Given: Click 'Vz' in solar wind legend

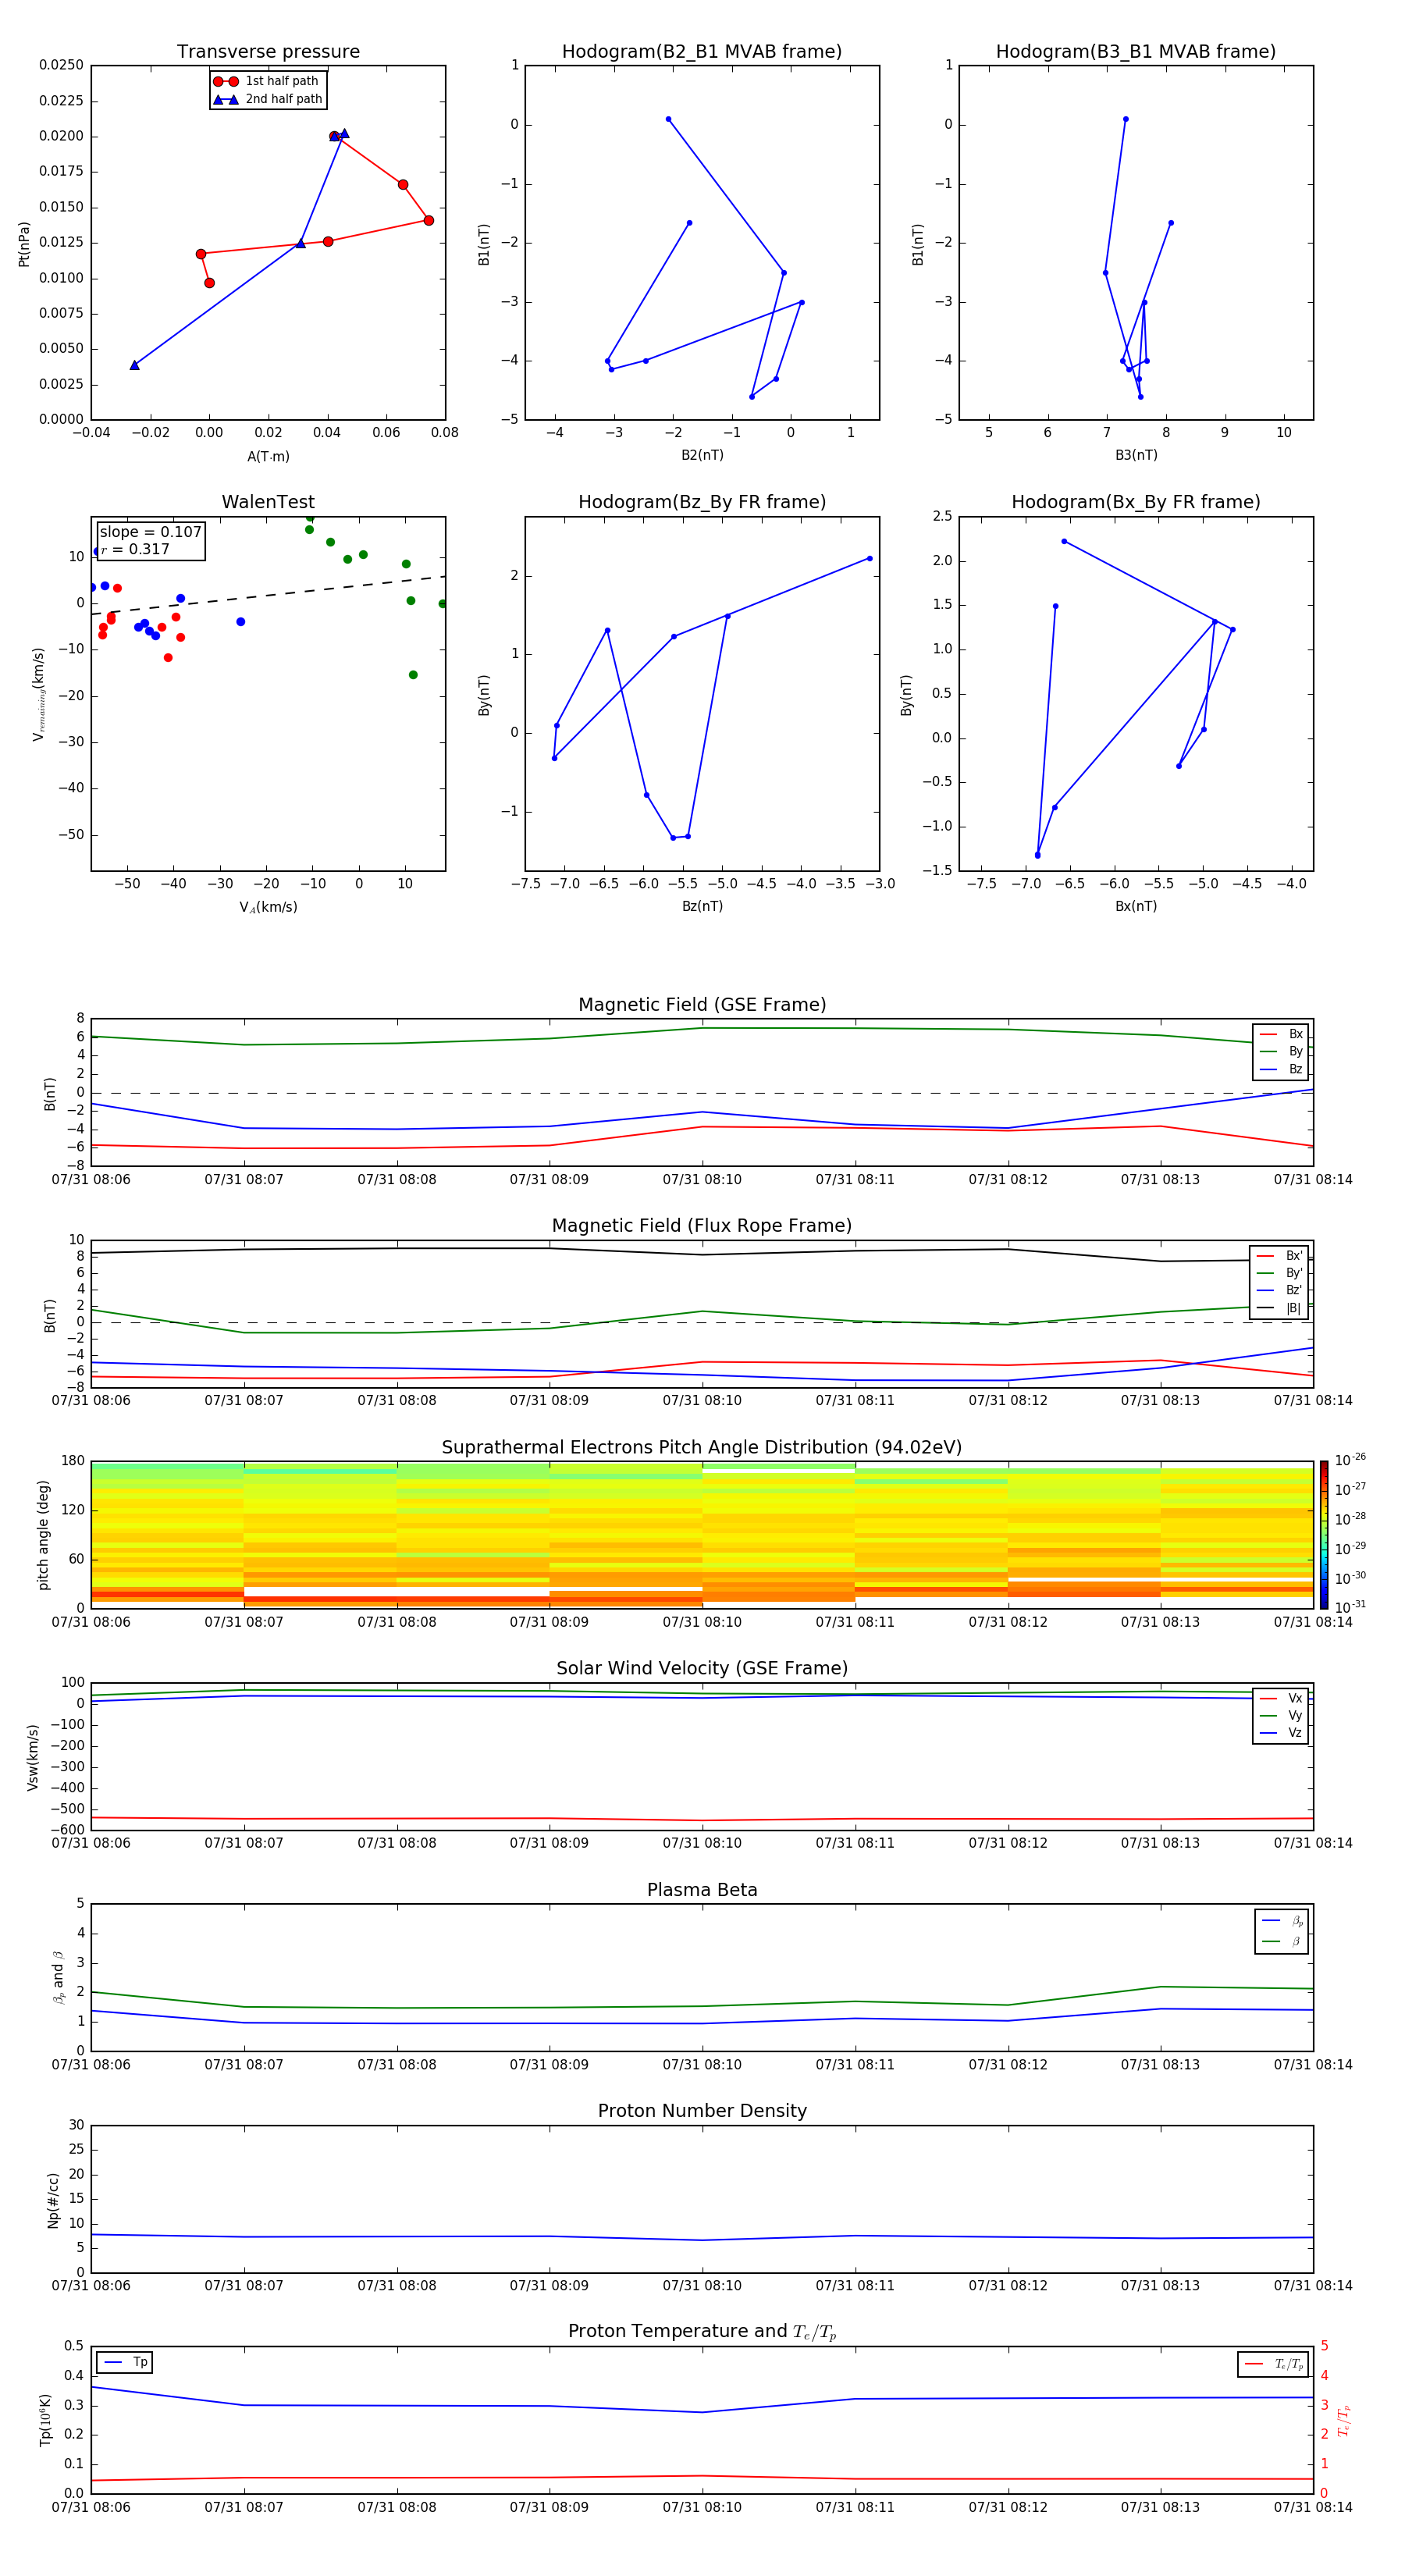Looking at the screenshot, I should coord(1282,1733).
